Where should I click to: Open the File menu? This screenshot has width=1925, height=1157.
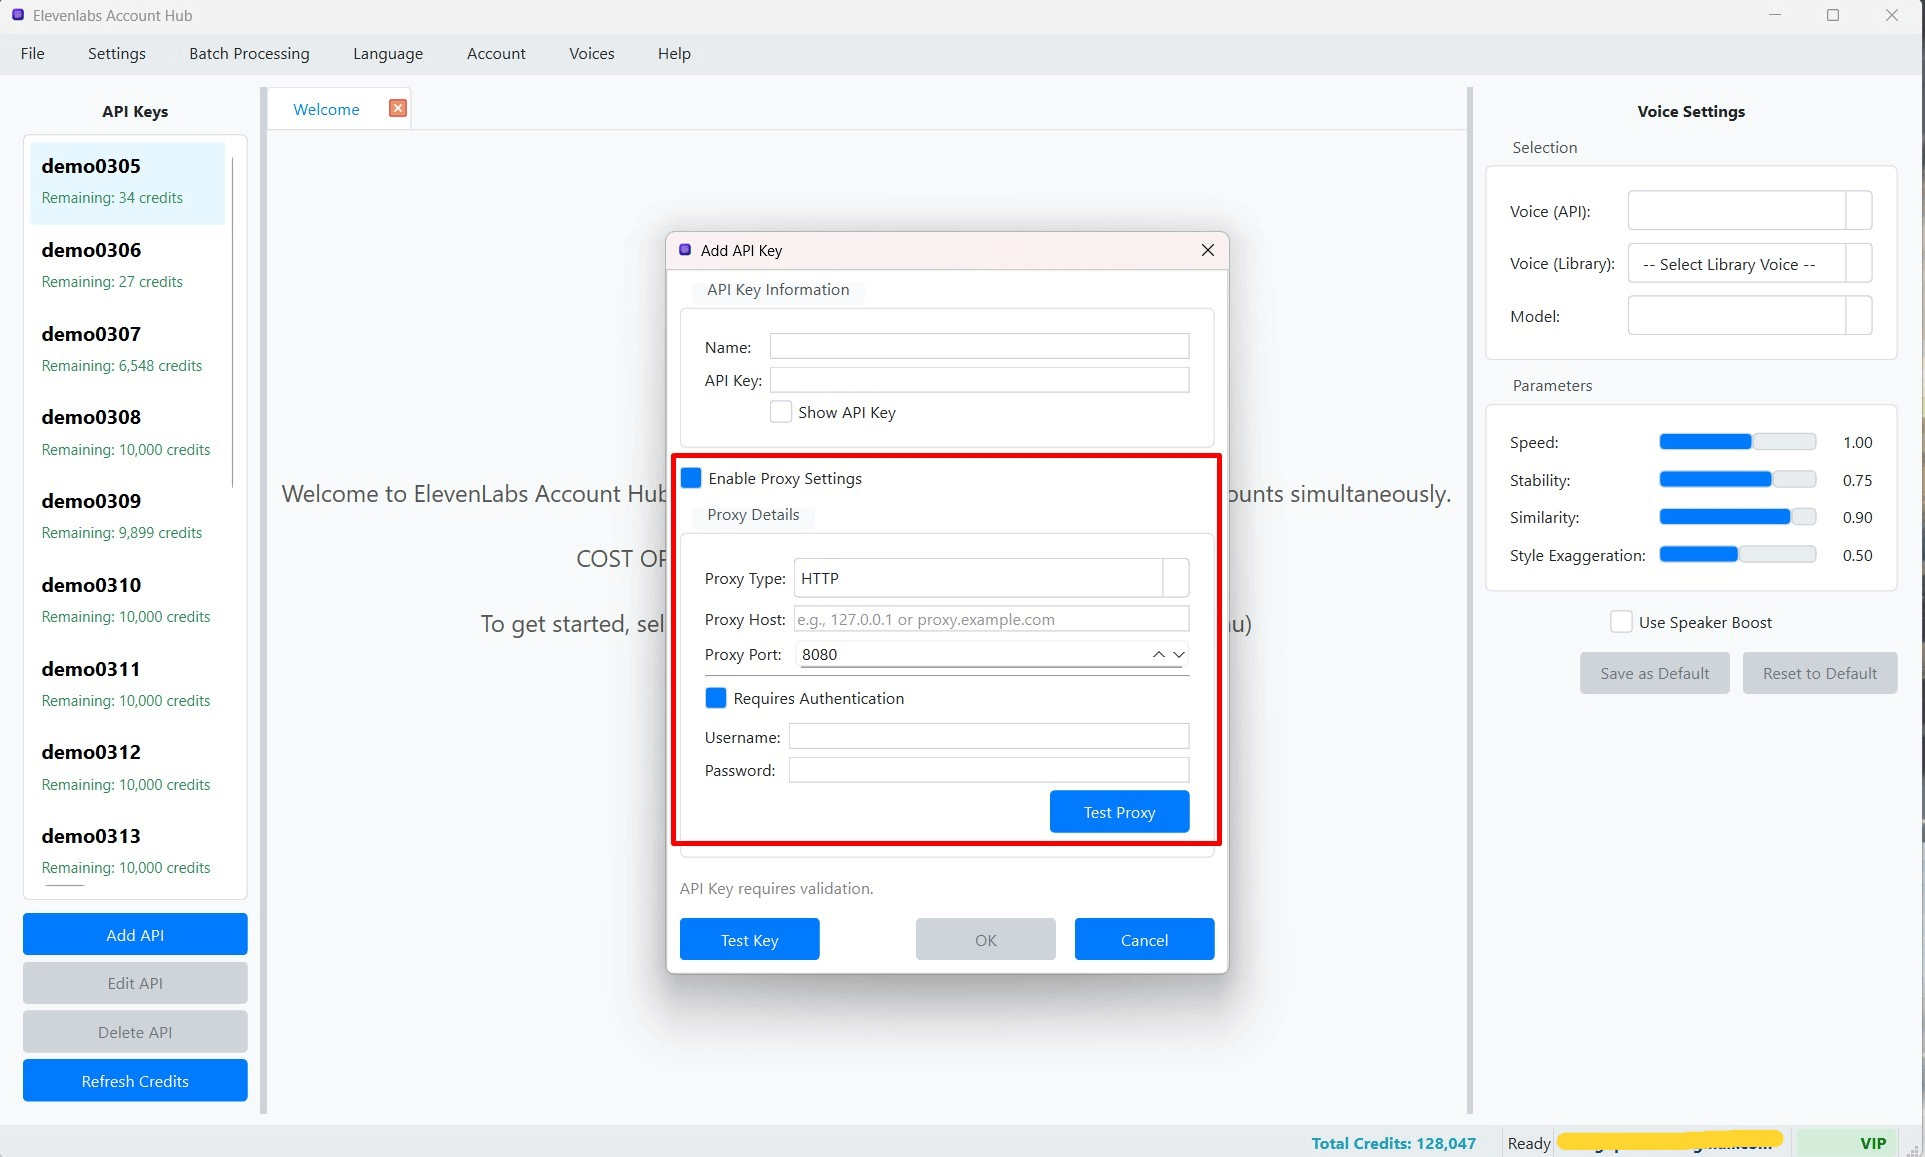click(x=33, y=53)
